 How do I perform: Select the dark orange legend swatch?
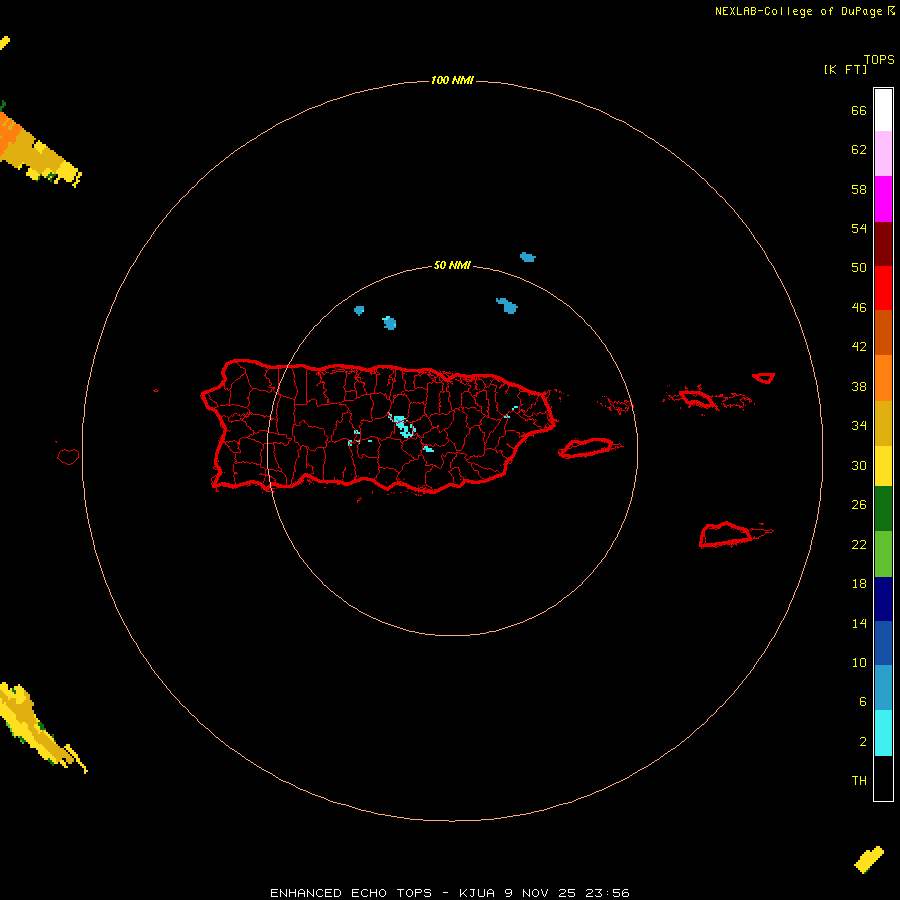[883, 332]
